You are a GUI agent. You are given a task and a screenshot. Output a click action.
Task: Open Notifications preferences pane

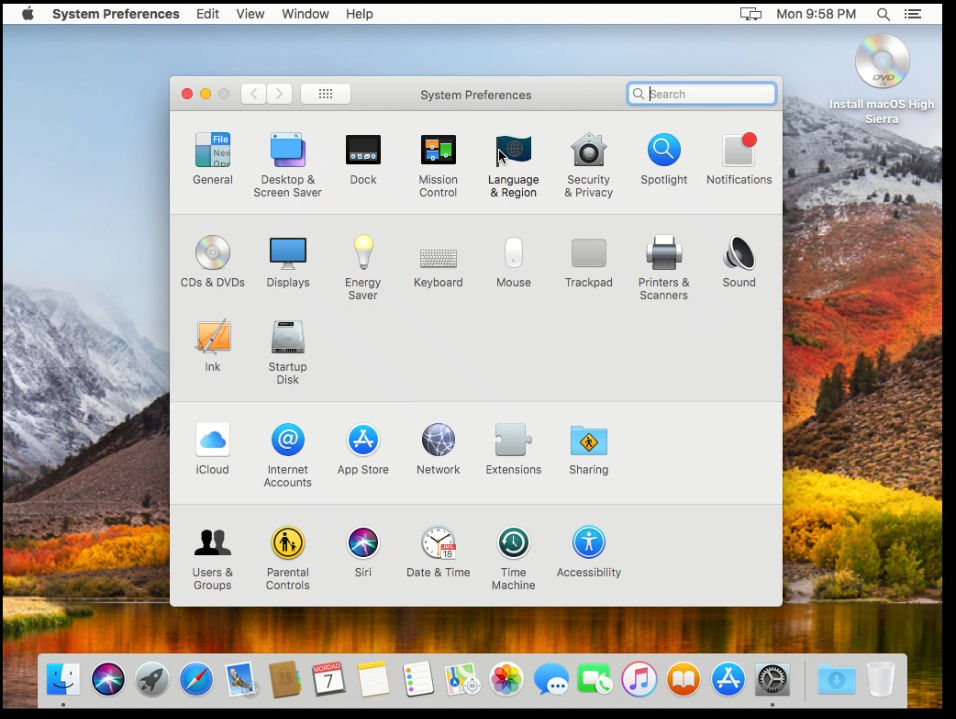point(739,158)
